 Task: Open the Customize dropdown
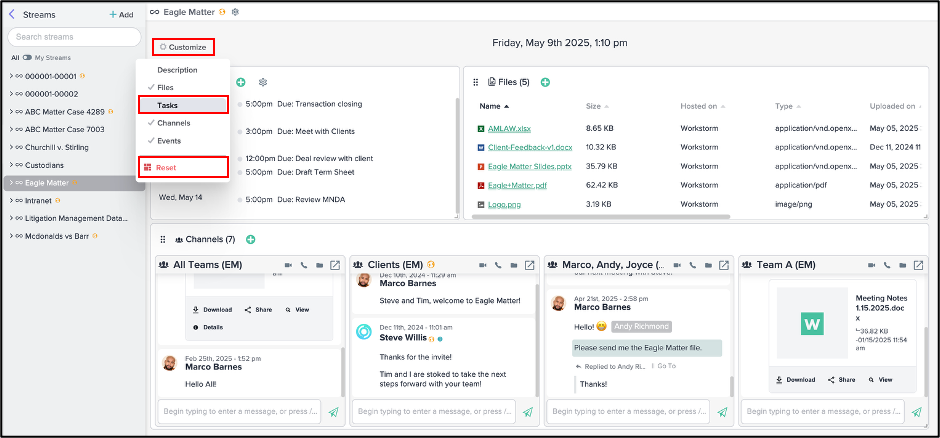tap(183, 47)
